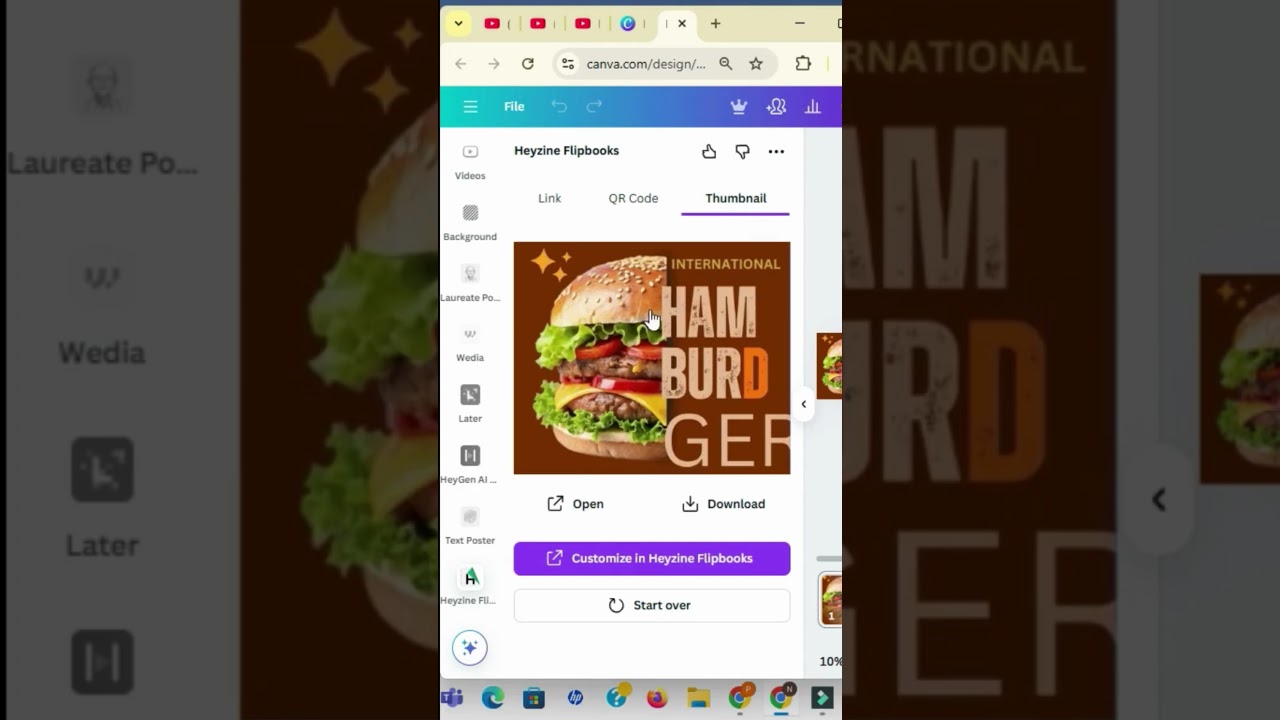Open Filmora from taskbar

pyautogui.click(x=822, y=698)
